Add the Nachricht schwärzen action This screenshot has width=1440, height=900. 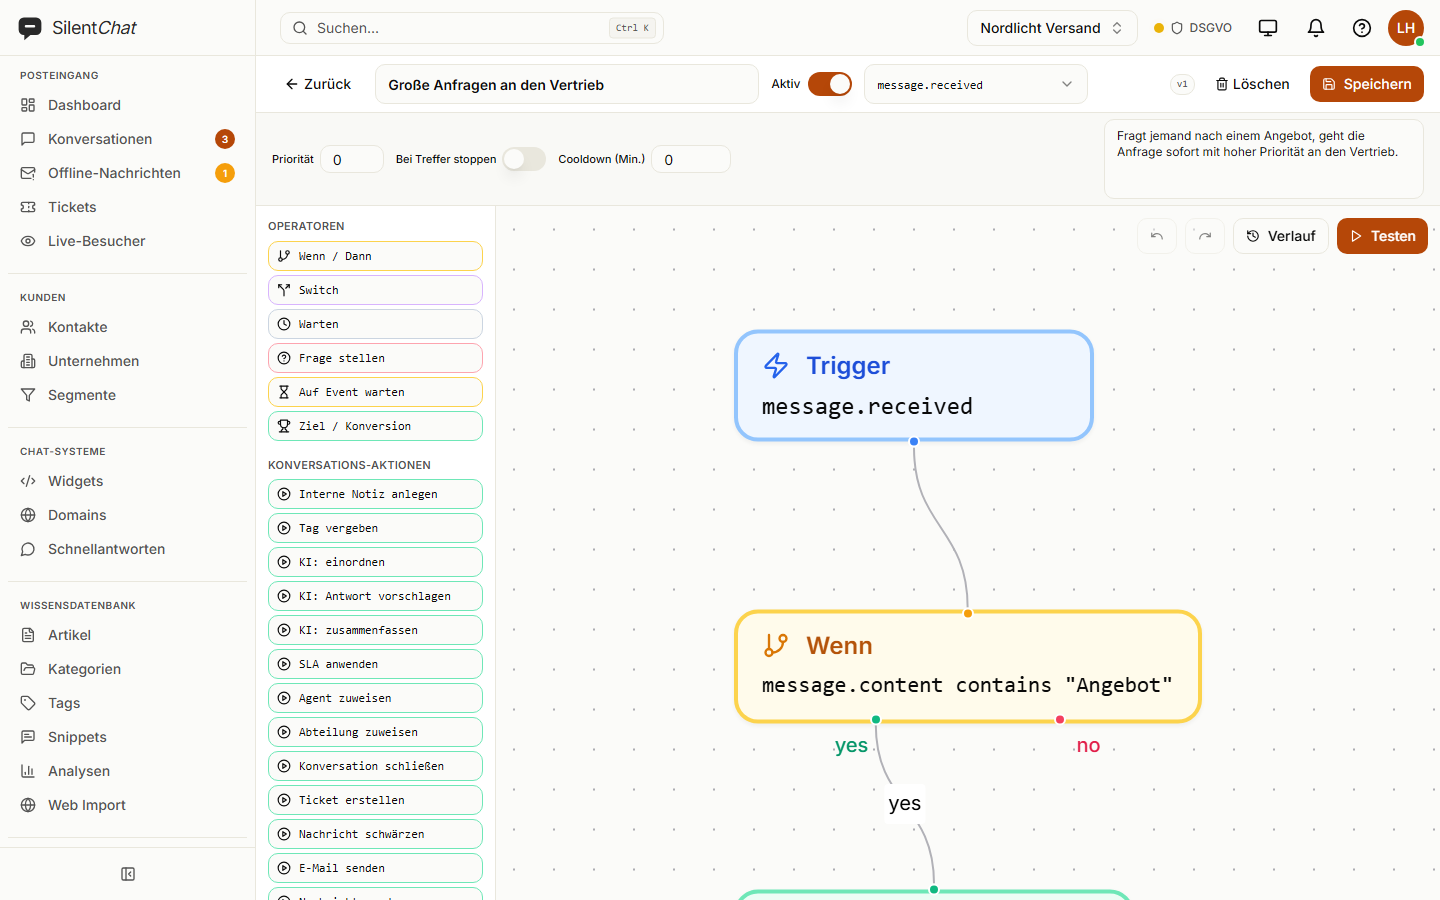375,834
